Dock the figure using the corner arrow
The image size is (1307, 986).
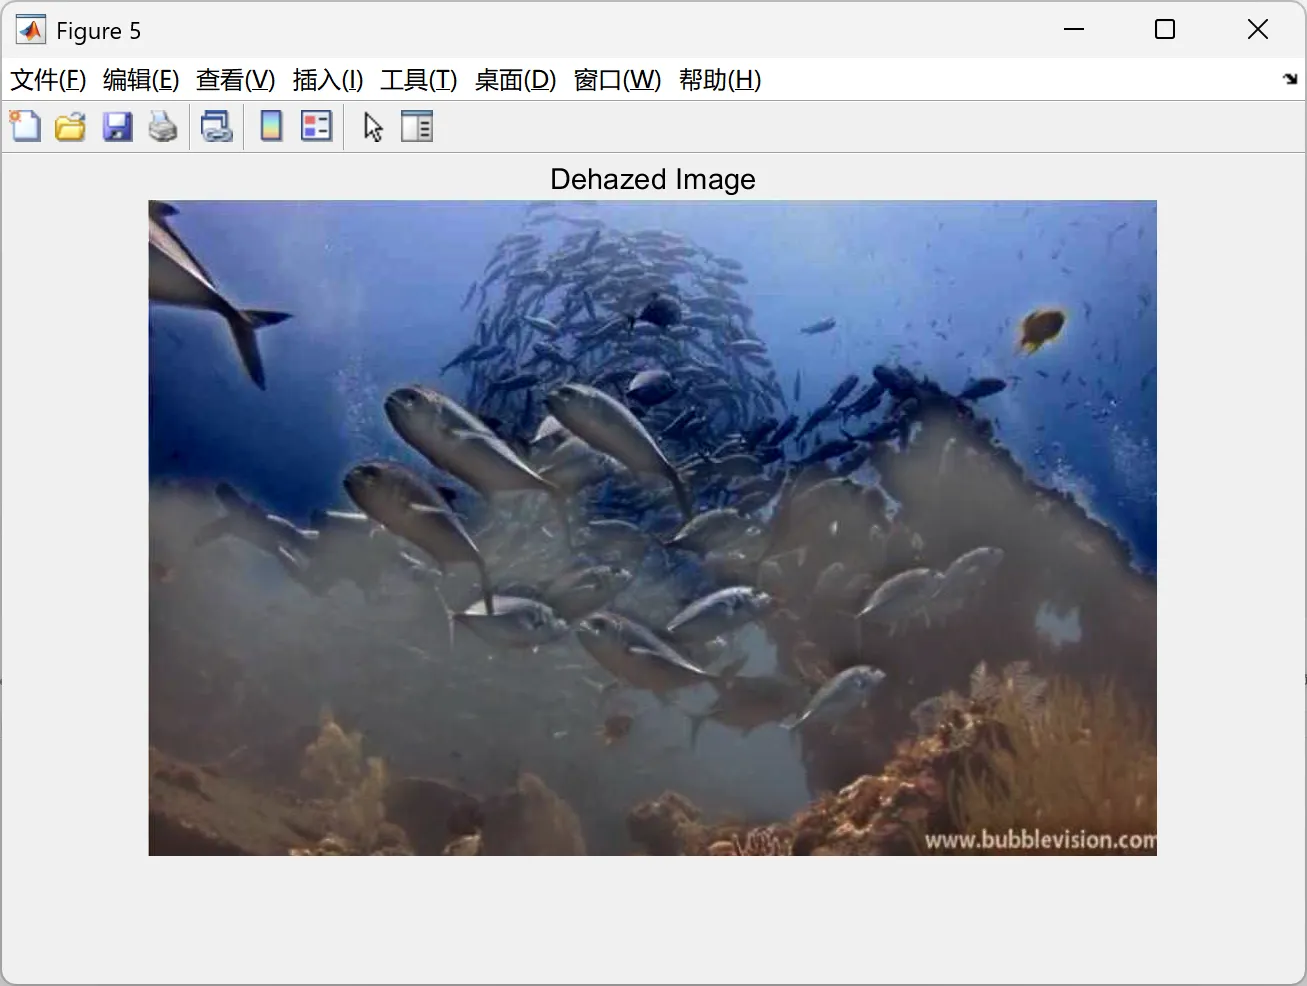(1290, 79)
